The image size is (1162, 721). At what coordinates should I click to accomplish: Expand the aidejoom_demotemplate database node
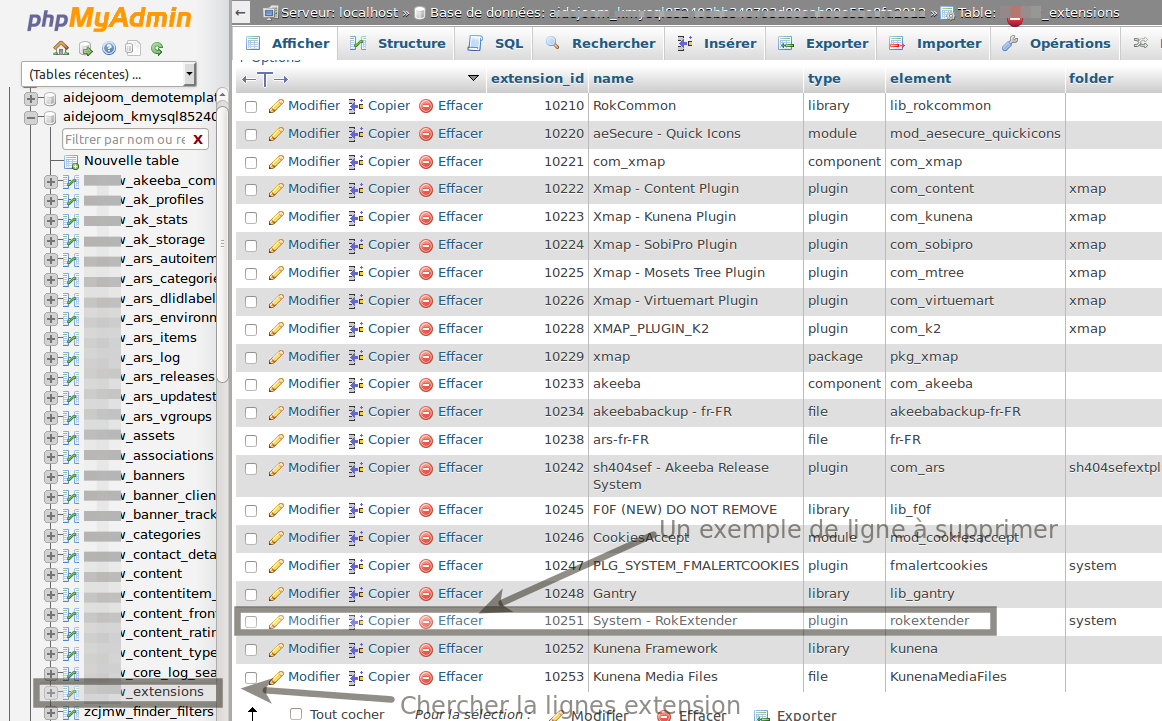point(31,98)
